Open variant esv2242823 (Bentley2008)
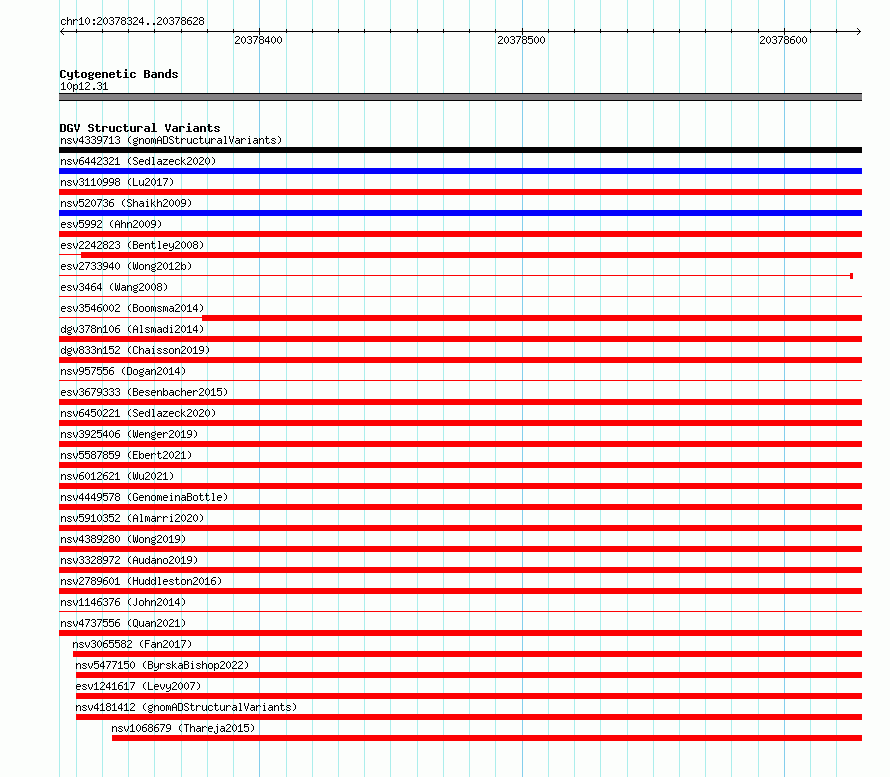 pos(132,245)
